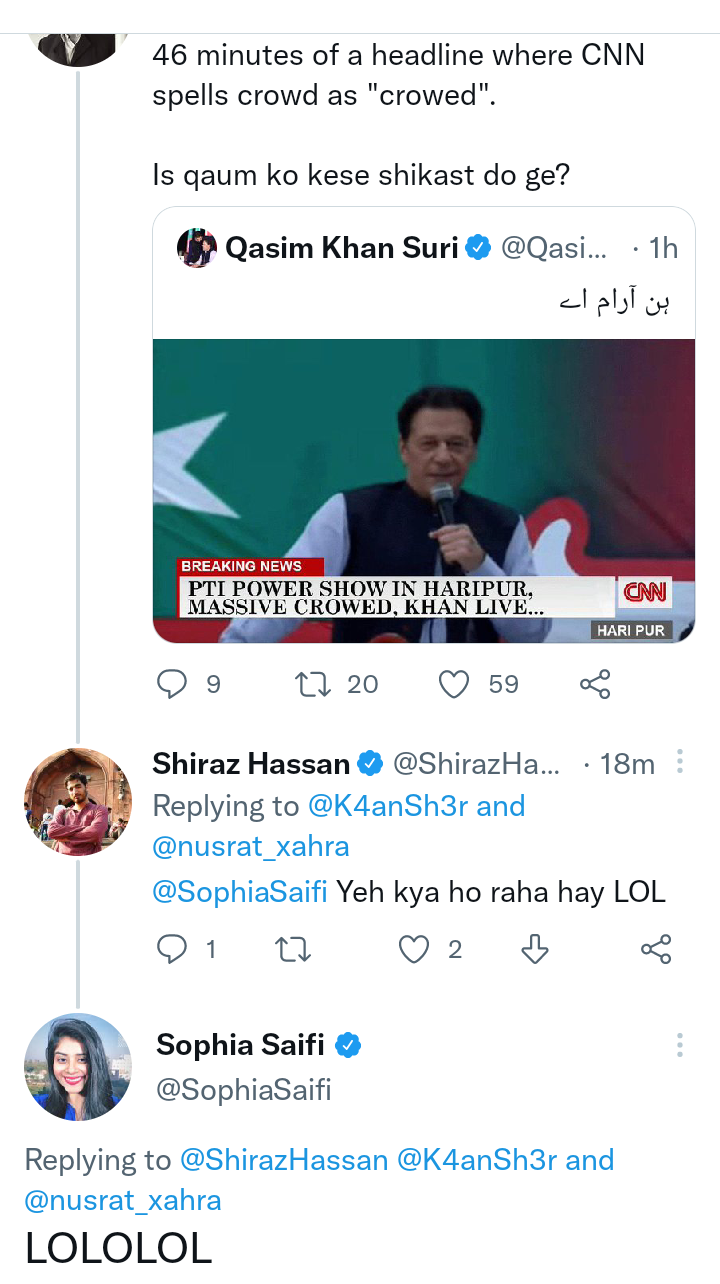Screen dimensions: 720x1284
Task: Open Shiraz Hassan's profile avatar
Action: click(77, 802)
